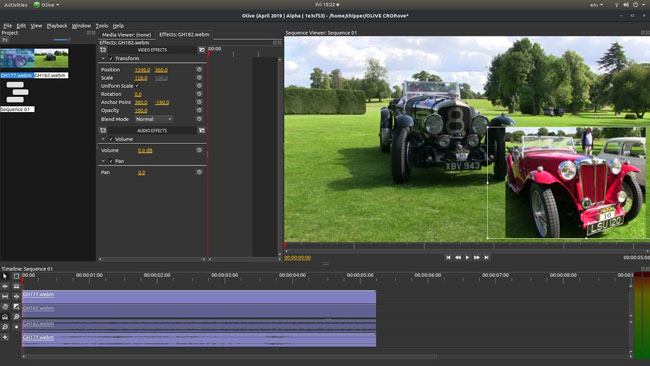Screen dimensions: 650x366
Task: Open the Playback menu
Action: (57, 26)
